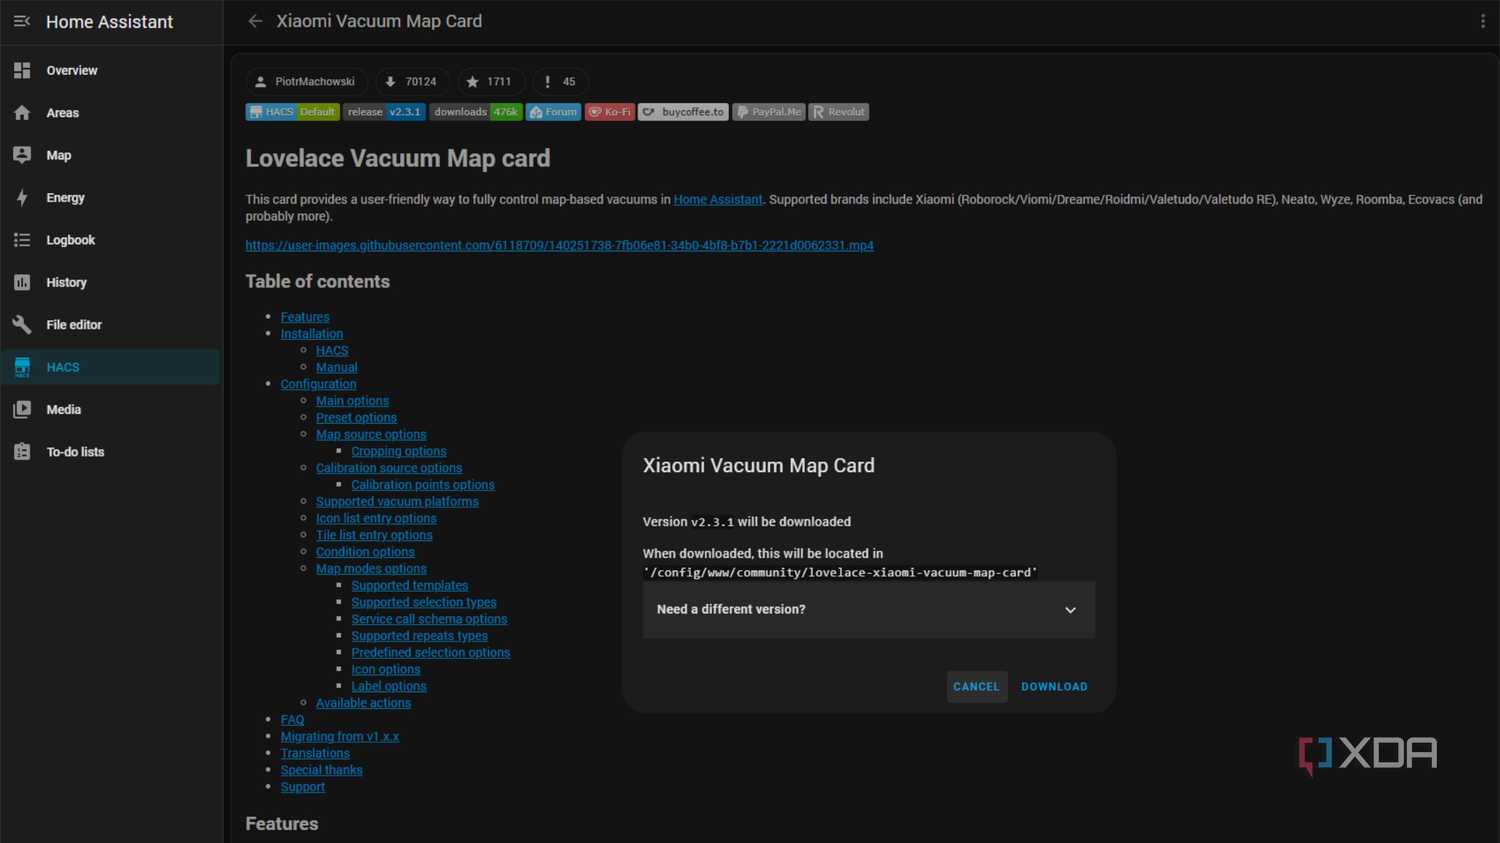Click the To-do lists clipboard icon
The width and height of the screenshot is (1500, 843).
tap(22, 452)
